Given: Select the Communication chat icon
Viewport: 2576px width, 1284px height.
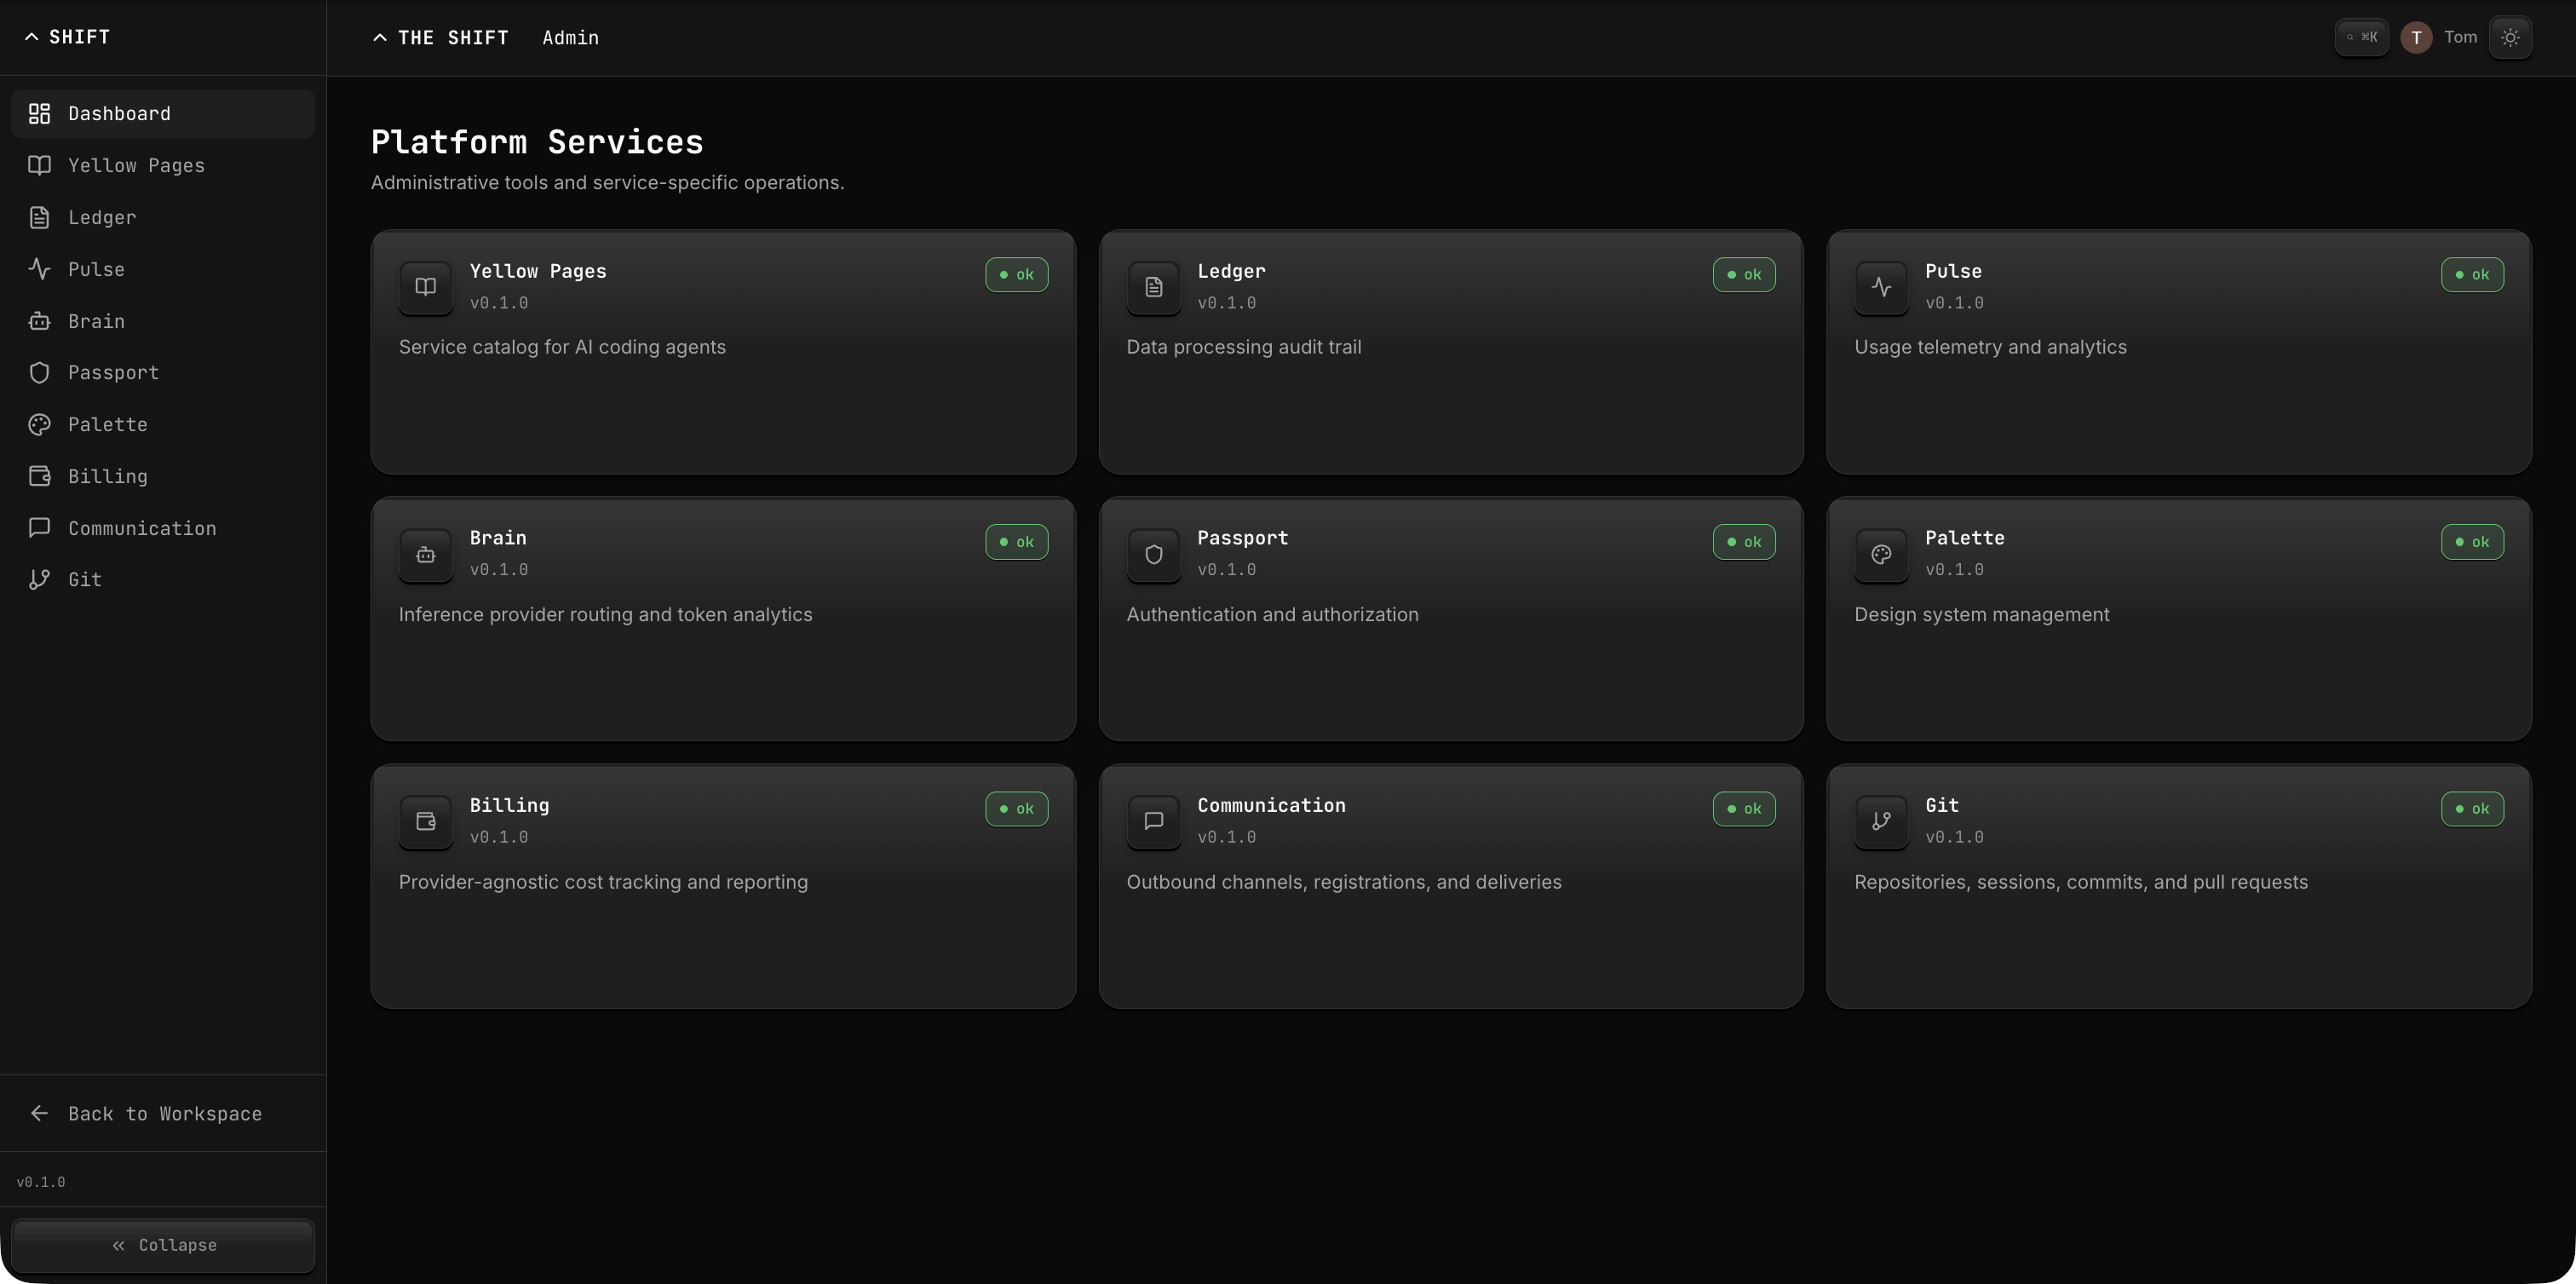Looking at the screenshot, I should [39, 528].
